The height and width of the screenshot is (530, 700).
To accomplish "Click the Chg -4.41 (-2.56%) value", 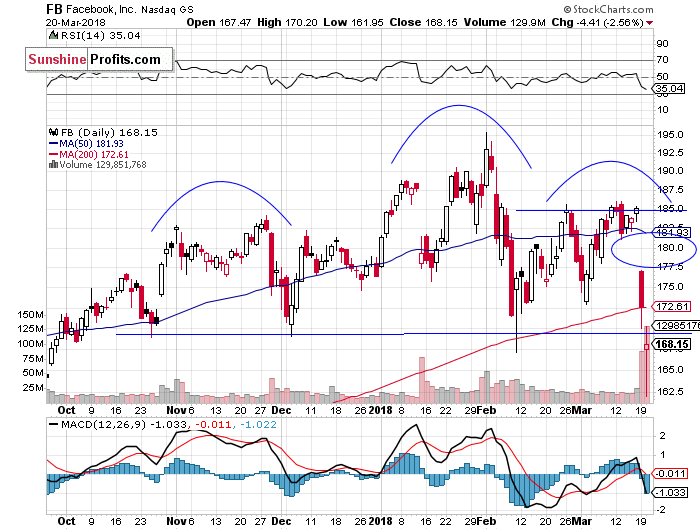I will pos(597,22).
